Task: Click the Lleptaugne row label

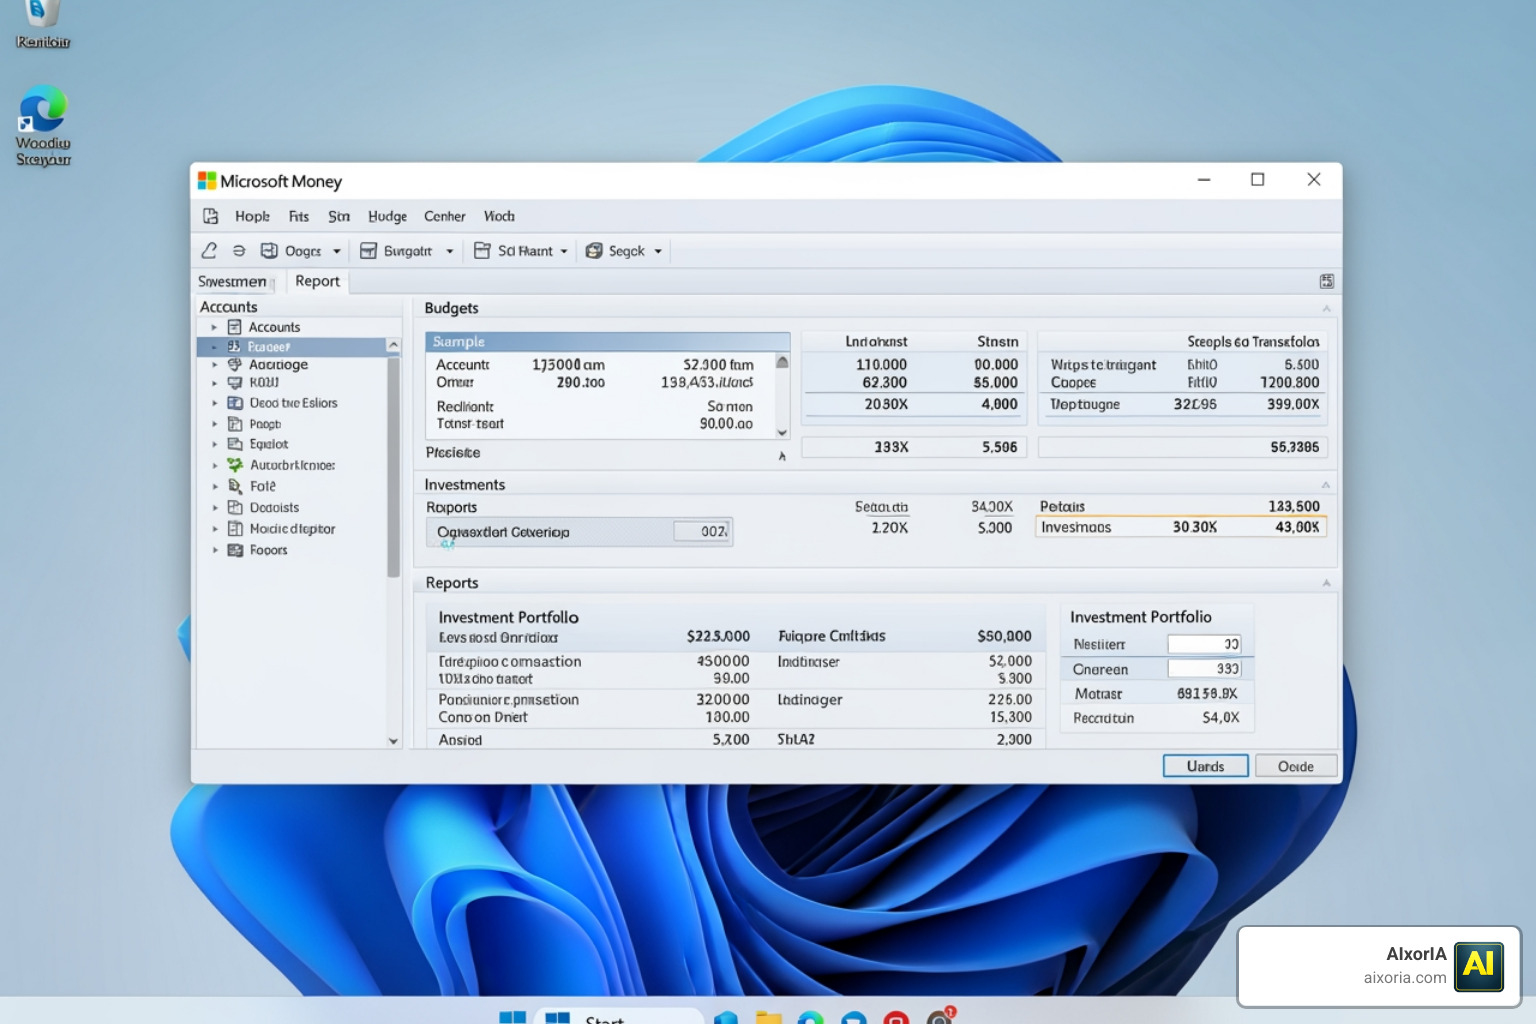Action: tap(1085, 404)
